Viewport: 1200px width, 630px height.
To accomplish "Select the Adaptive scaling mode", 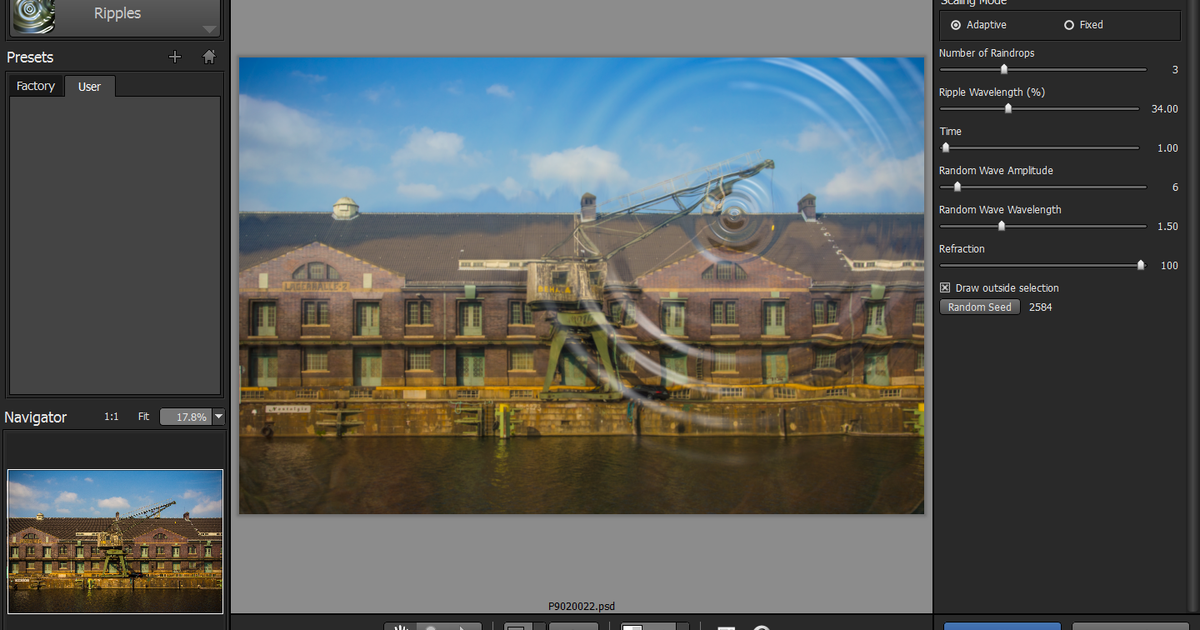I will coord(979,25).
